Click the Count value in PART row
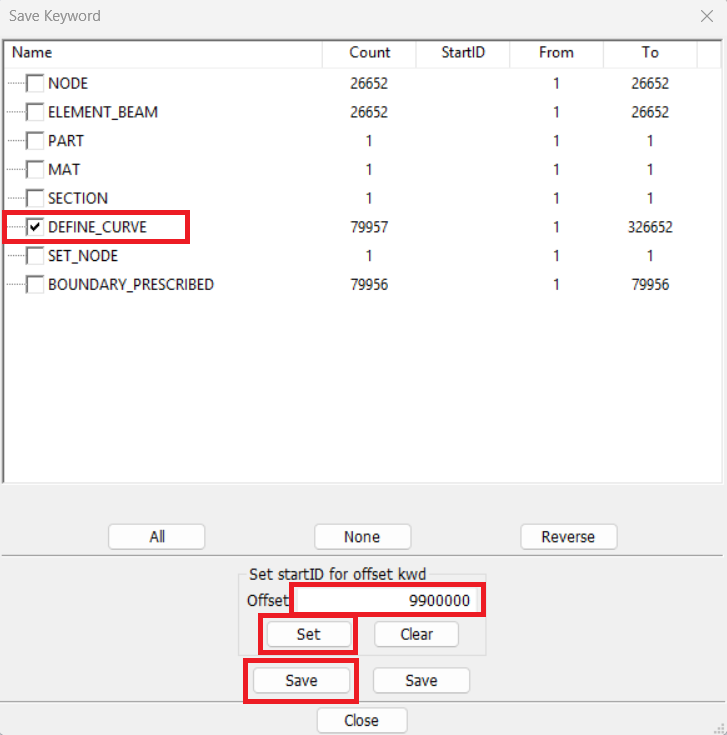727x735 pixels. pos(369,141)
